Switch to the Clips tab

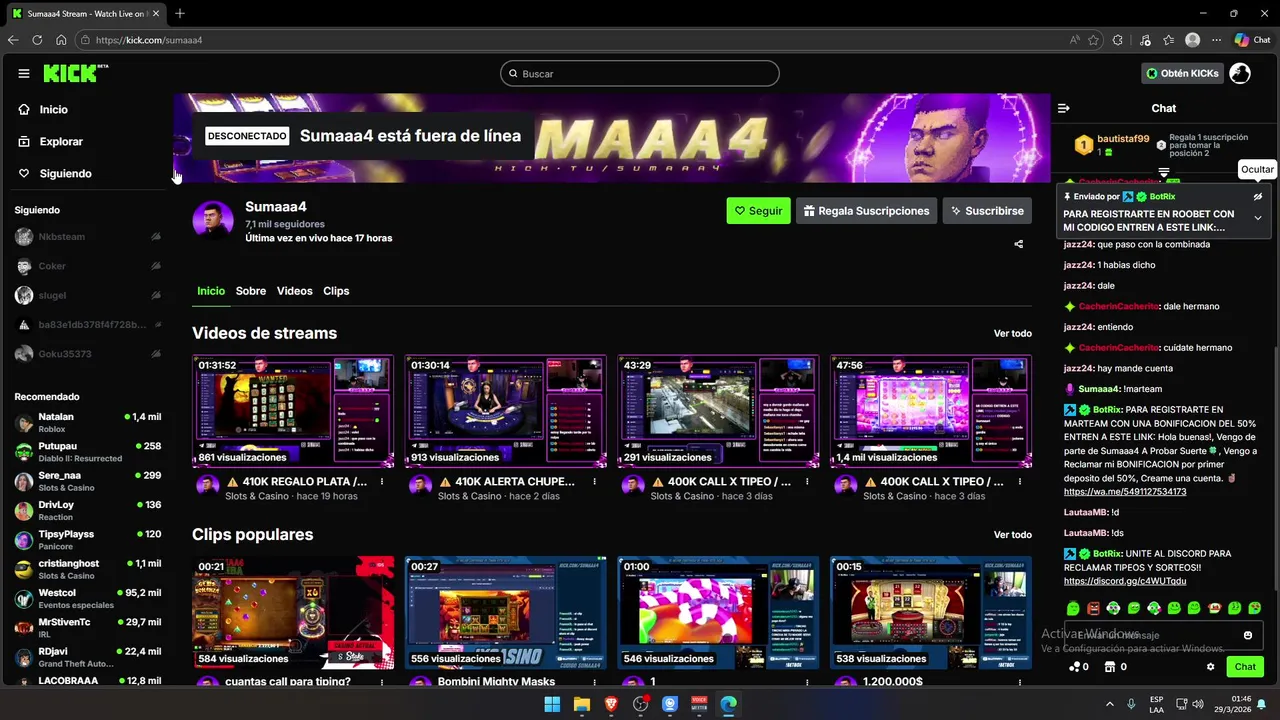click(x=336, y=291)
